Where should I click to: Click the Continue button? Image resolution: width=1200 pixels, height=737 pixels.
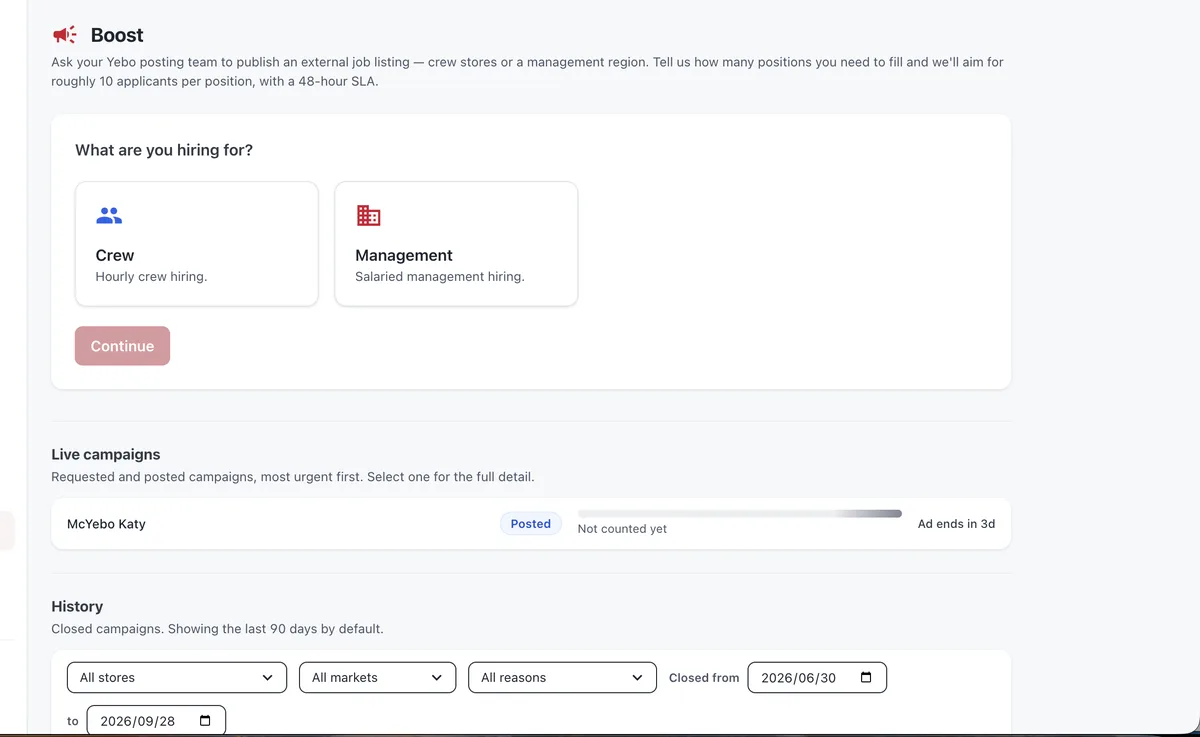point(122,346)
